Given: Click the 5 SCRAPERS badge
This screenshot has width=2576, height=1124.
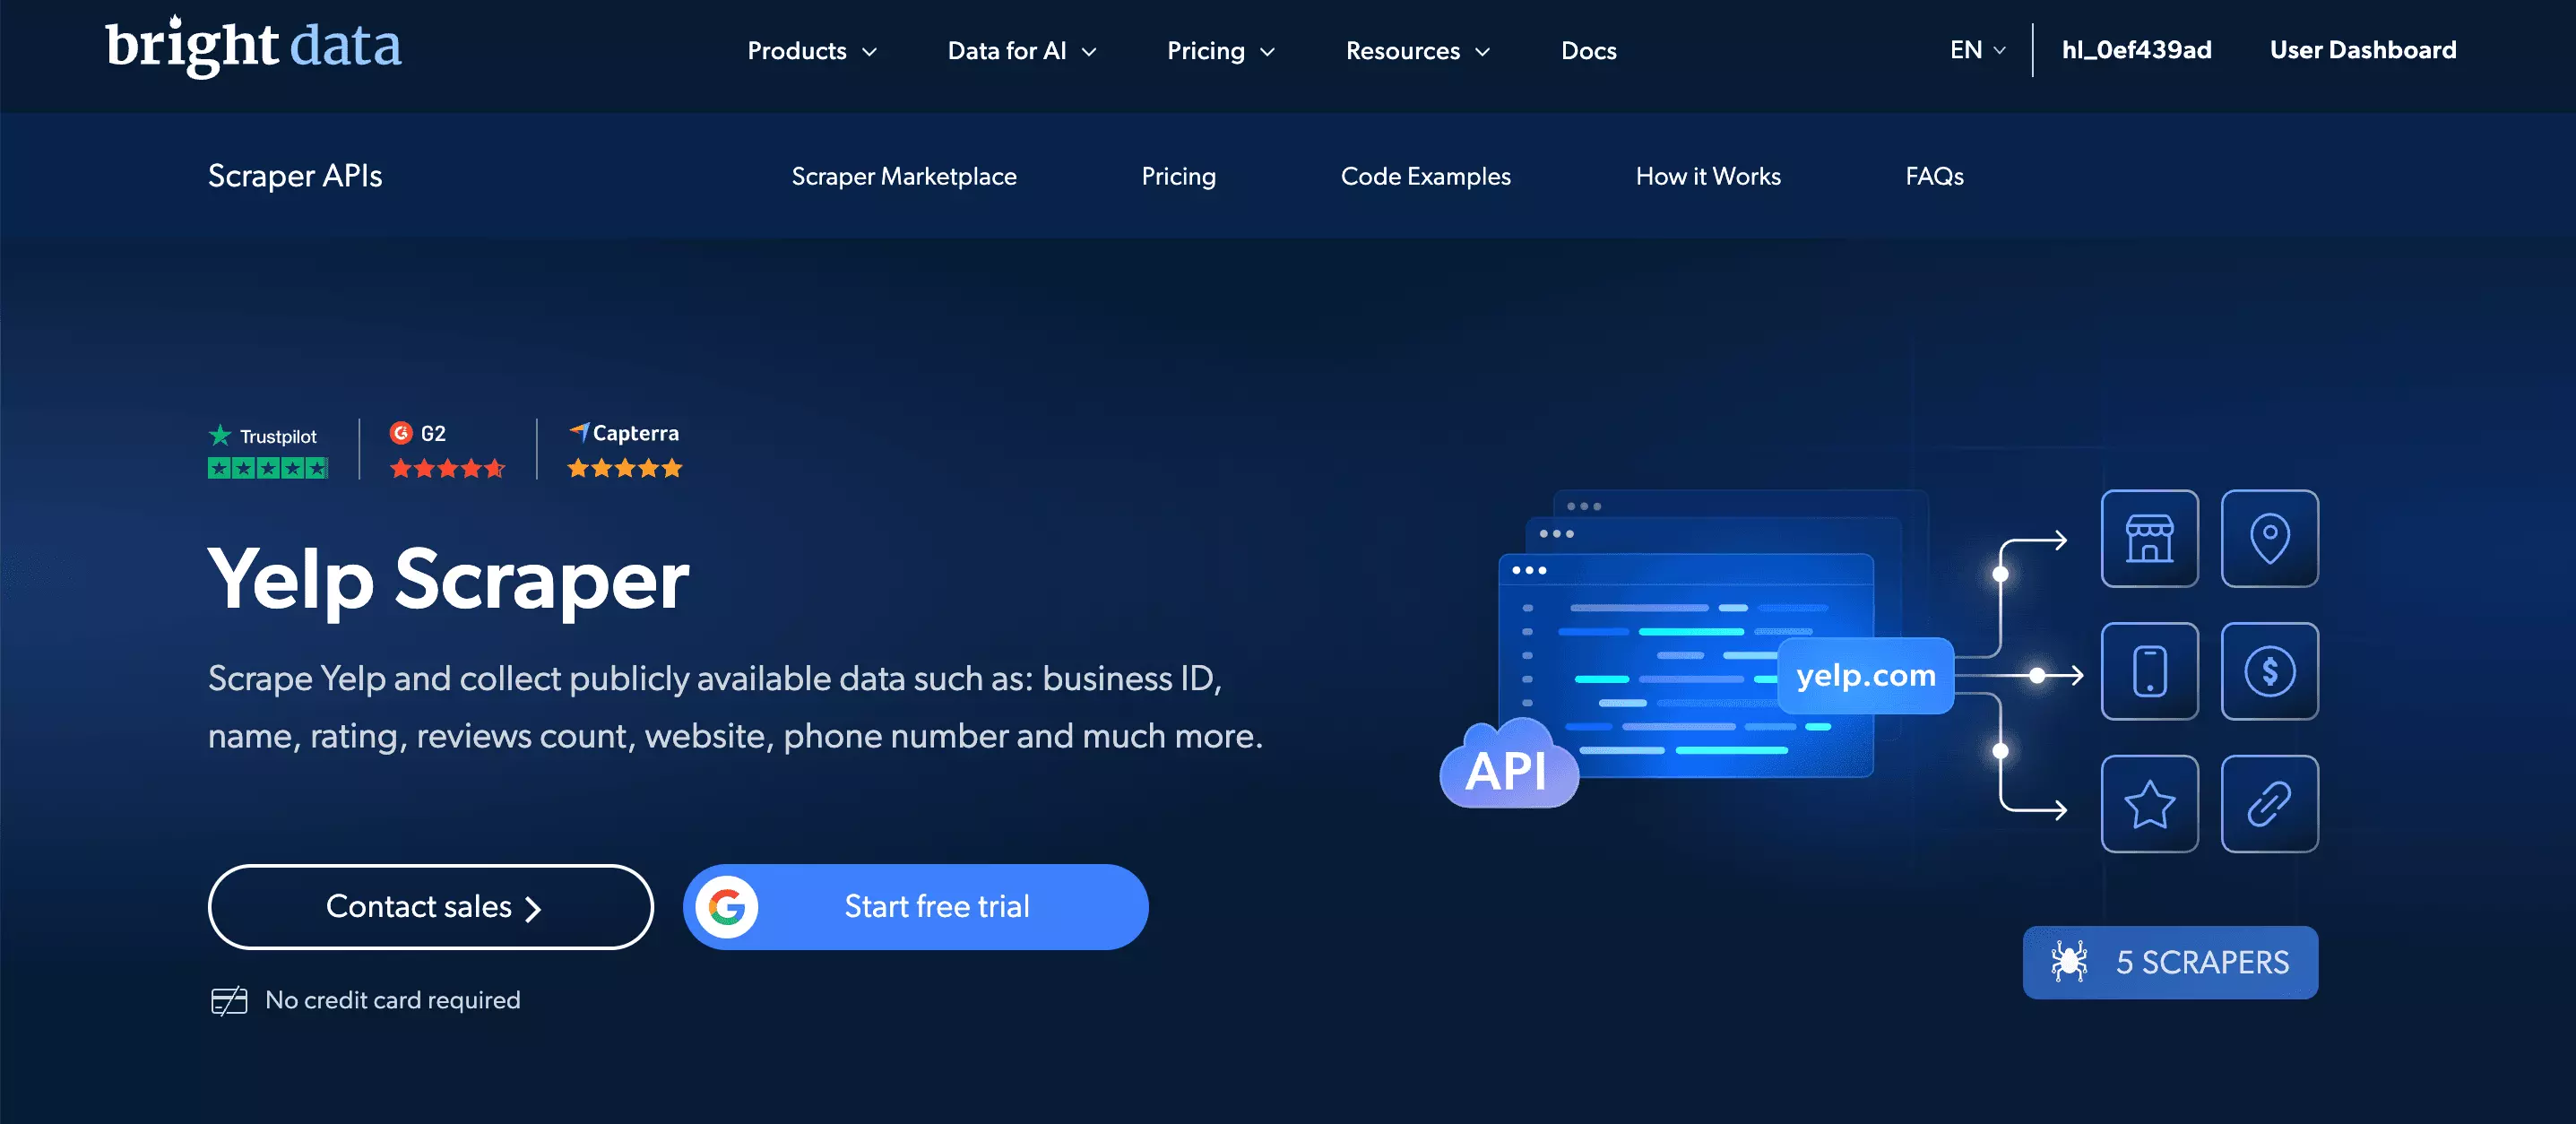Looking at the screenshot, I should pyautogui.click(x=2170, y=962).
